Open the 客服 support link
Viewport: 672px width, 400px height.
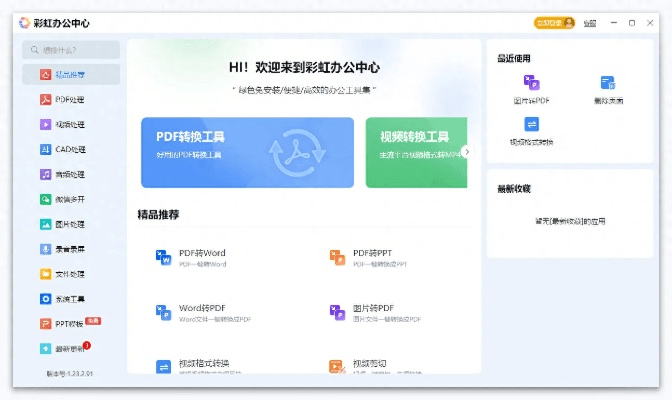(590, 23)
